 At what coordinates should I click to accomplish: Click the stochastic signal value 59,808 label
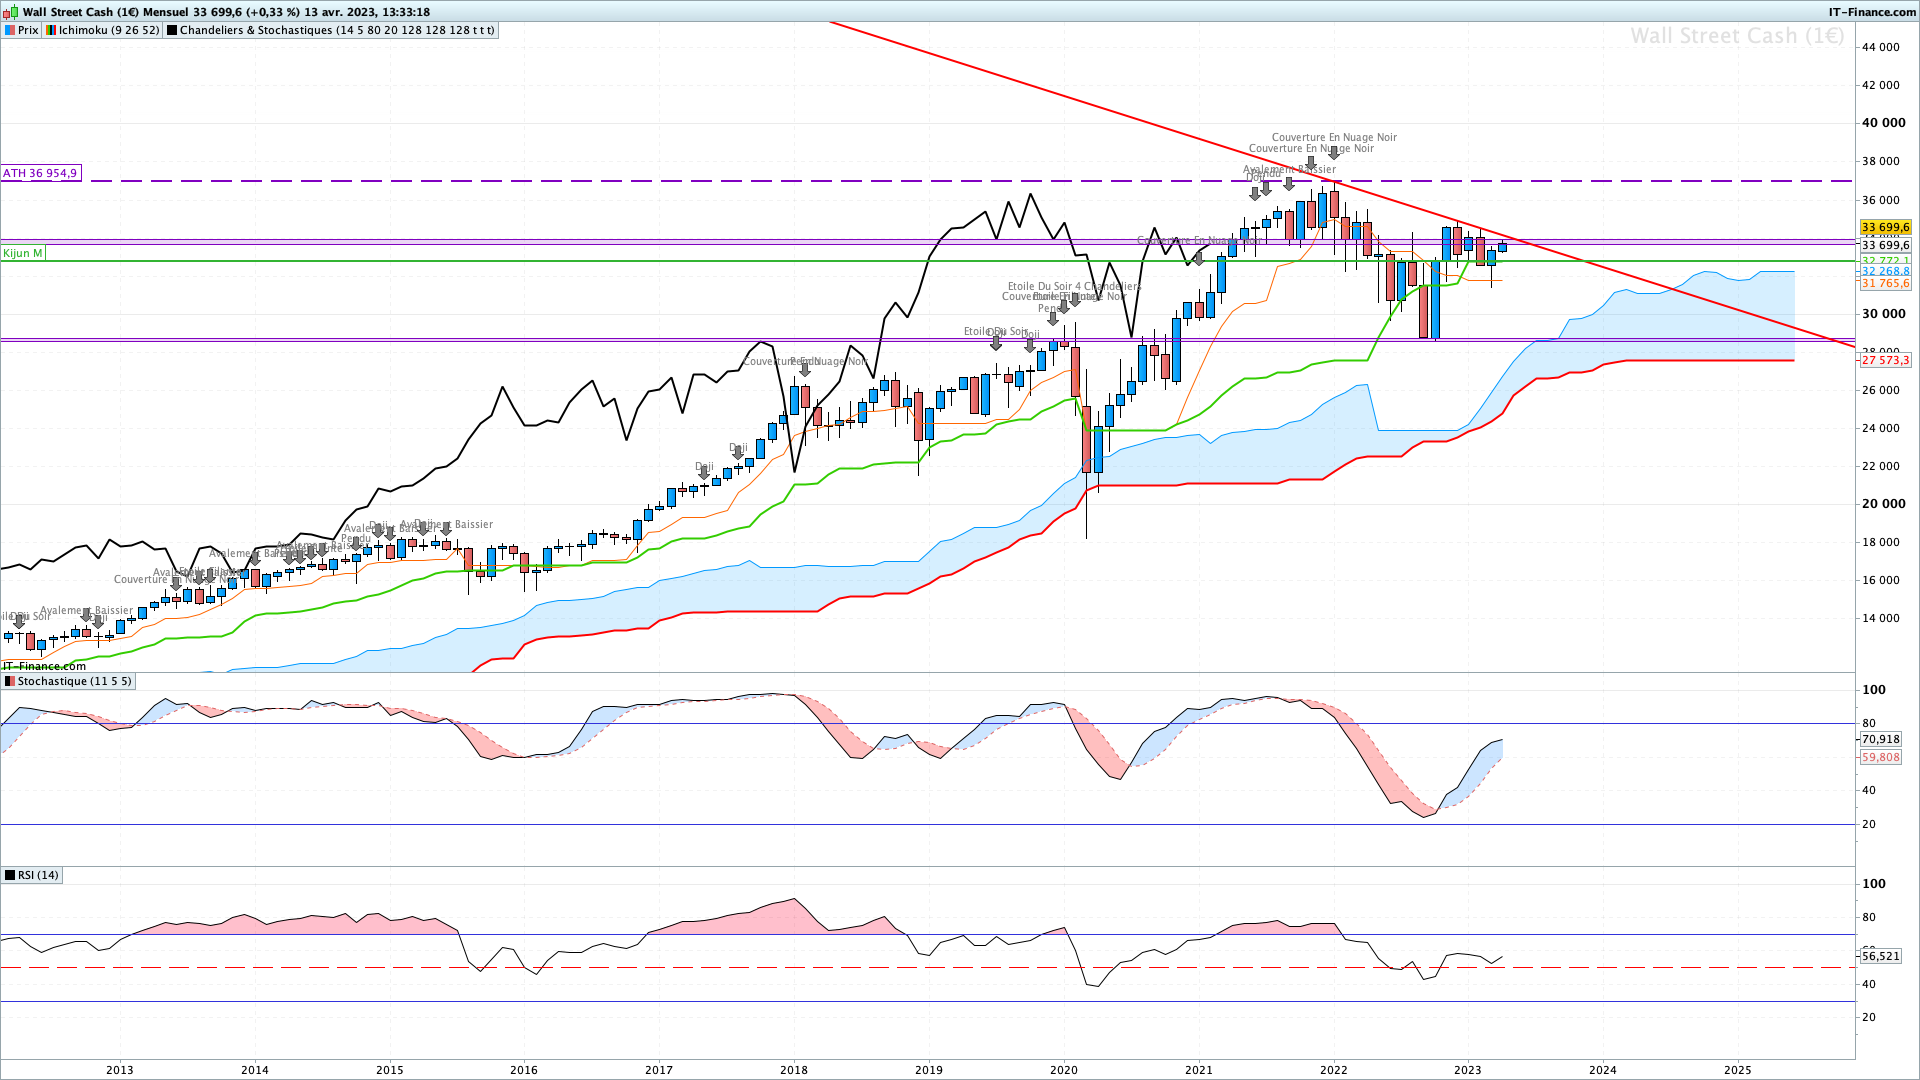(x=1880, y=757)
